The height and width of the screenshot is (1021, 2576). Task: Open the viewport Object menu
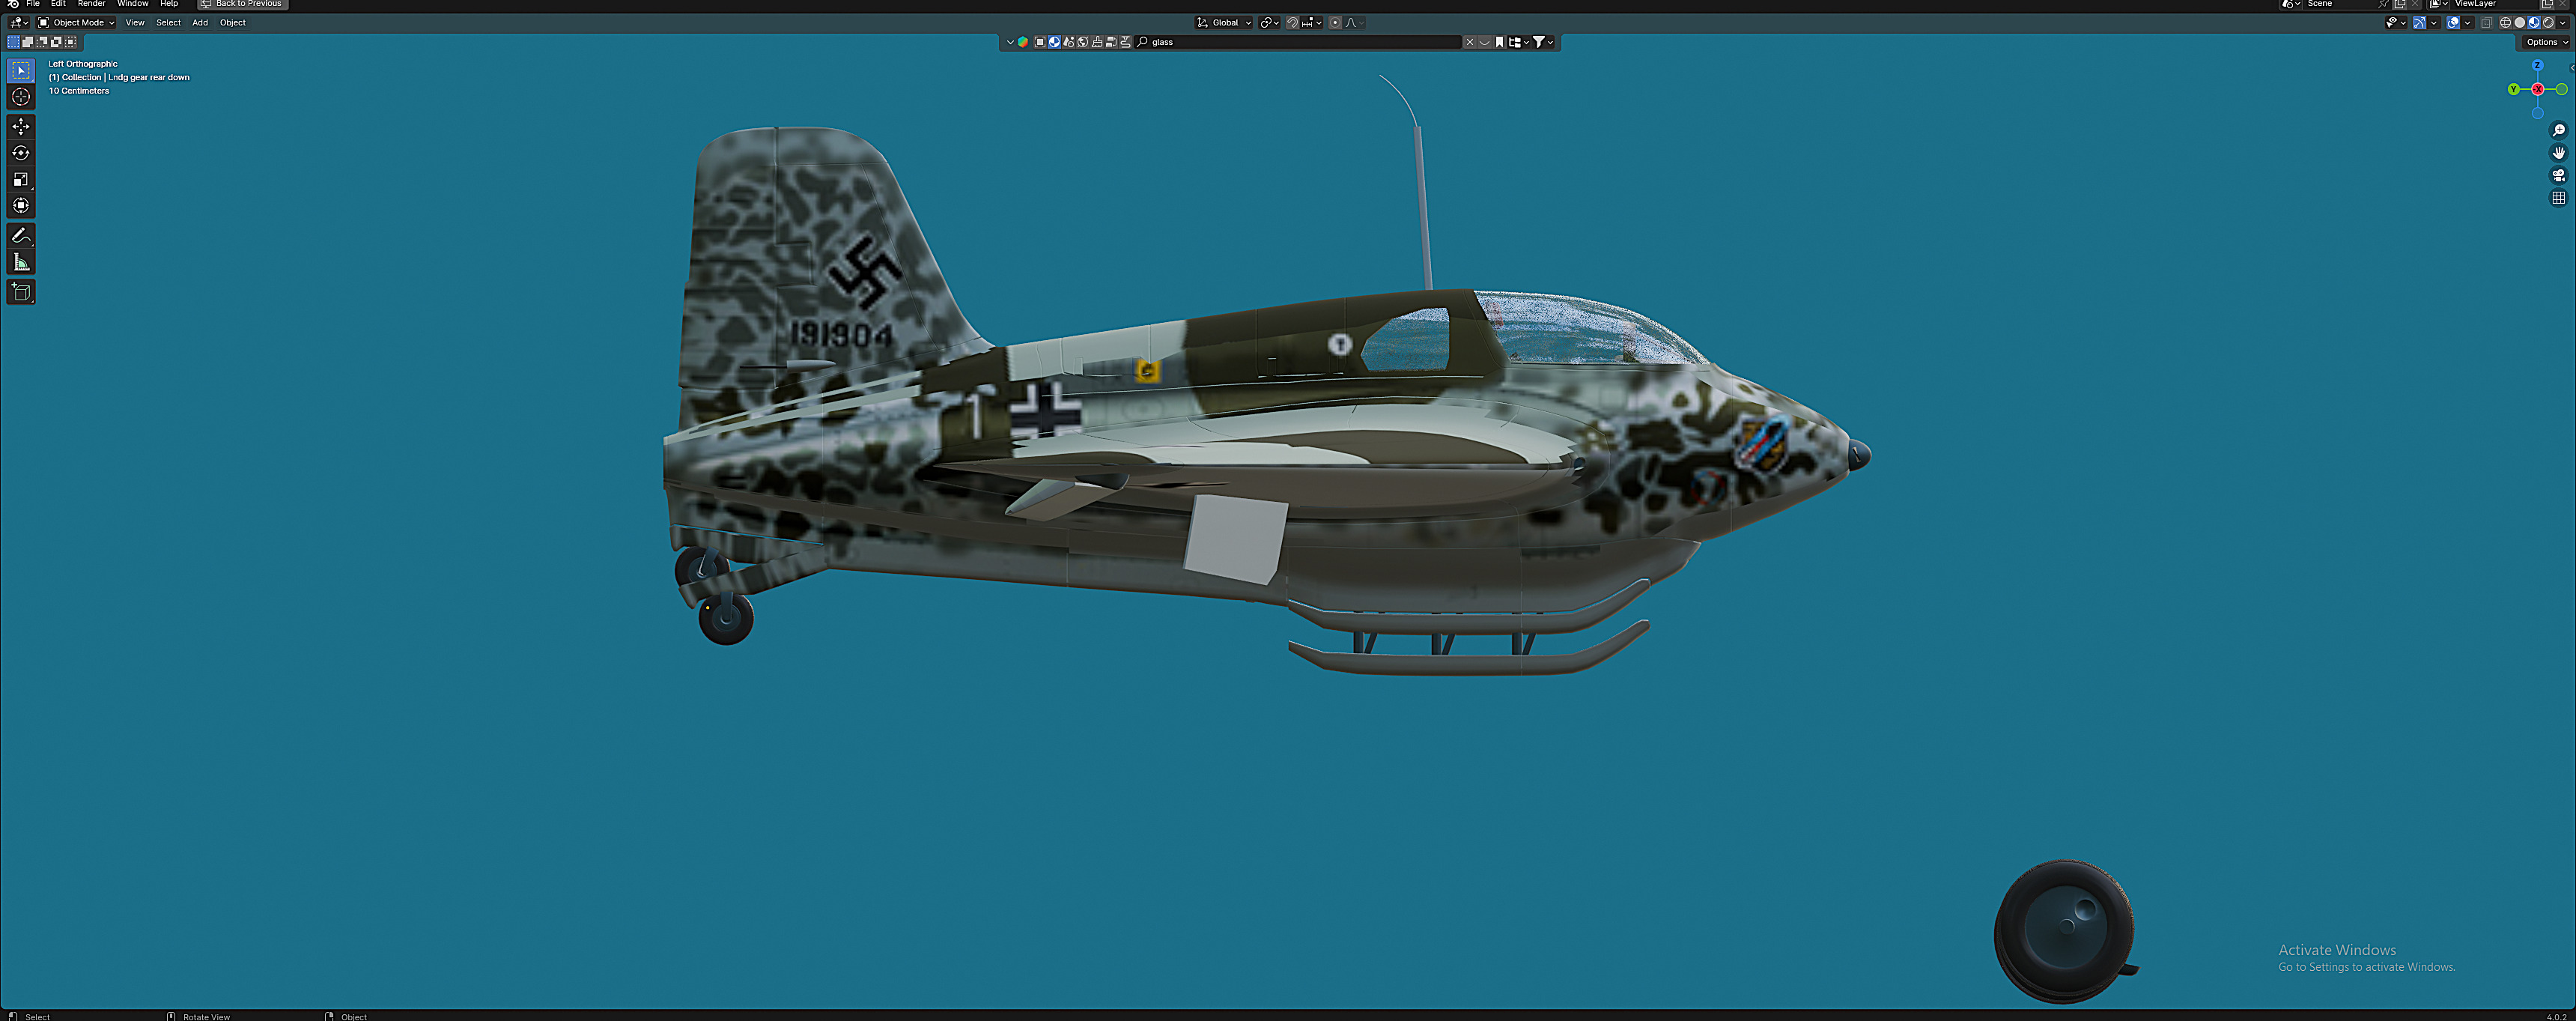(x=233, y=22)
